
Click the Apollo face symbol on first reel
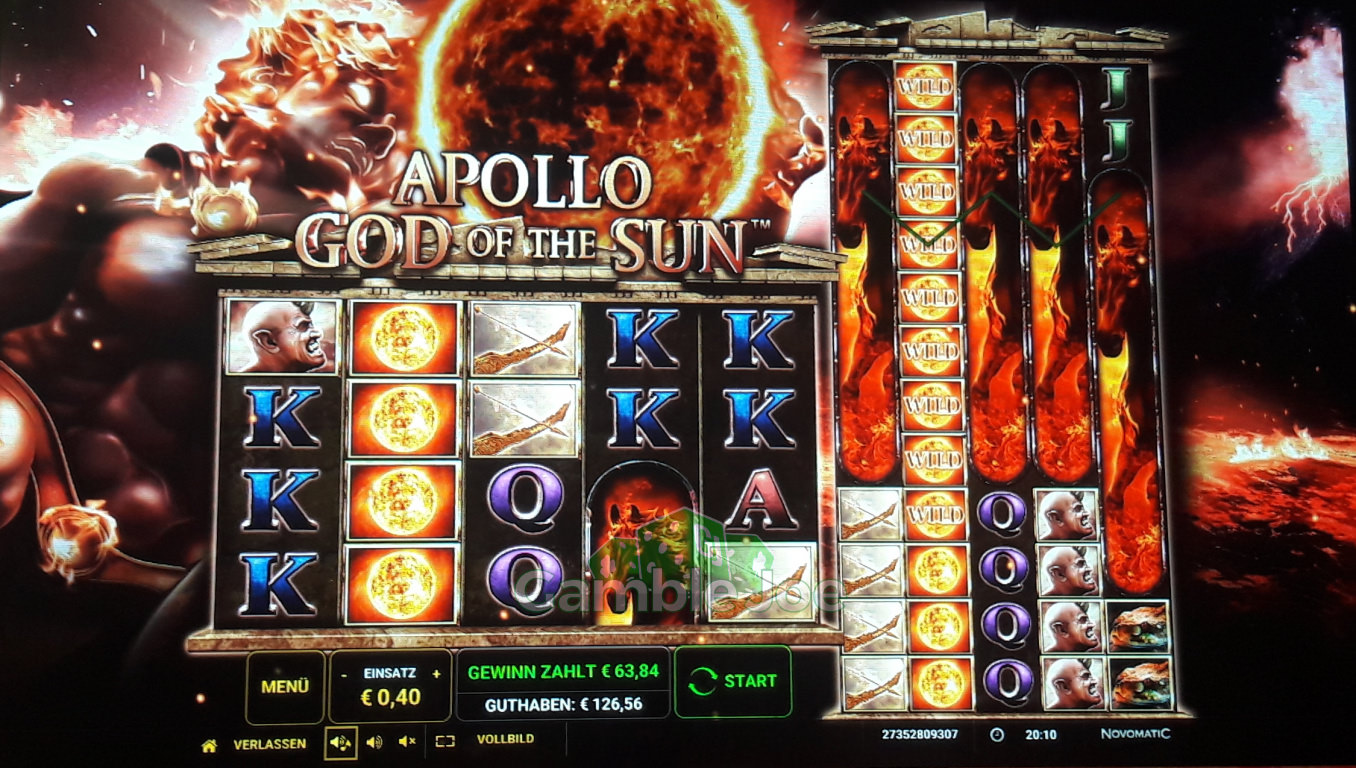tap(282, 337)
